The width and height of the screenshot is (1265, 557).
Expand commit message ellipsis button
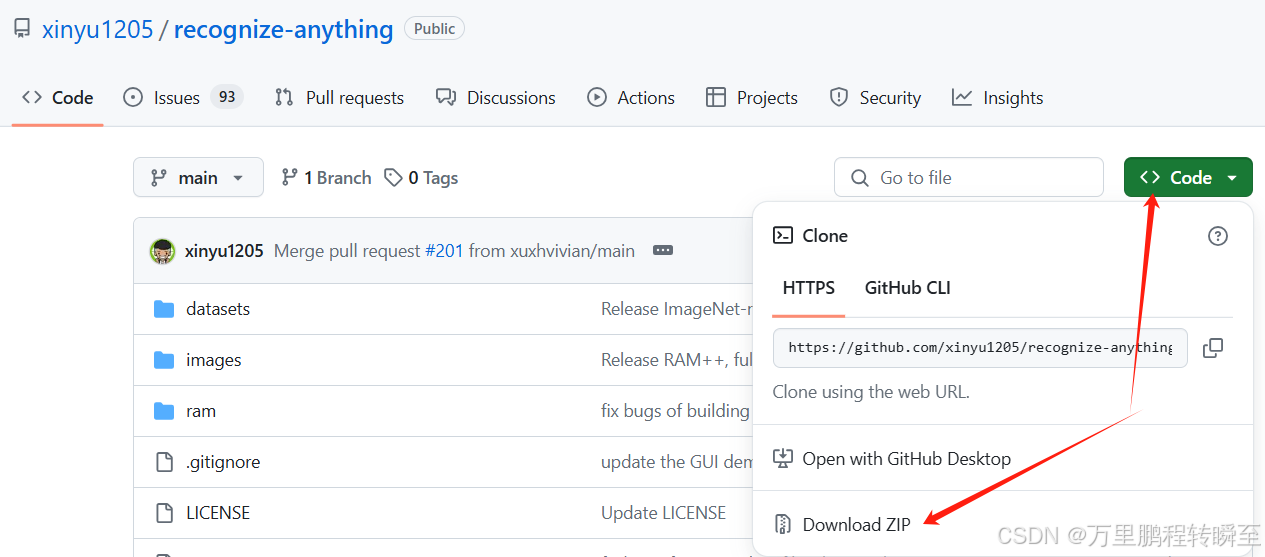click(663, 251)
